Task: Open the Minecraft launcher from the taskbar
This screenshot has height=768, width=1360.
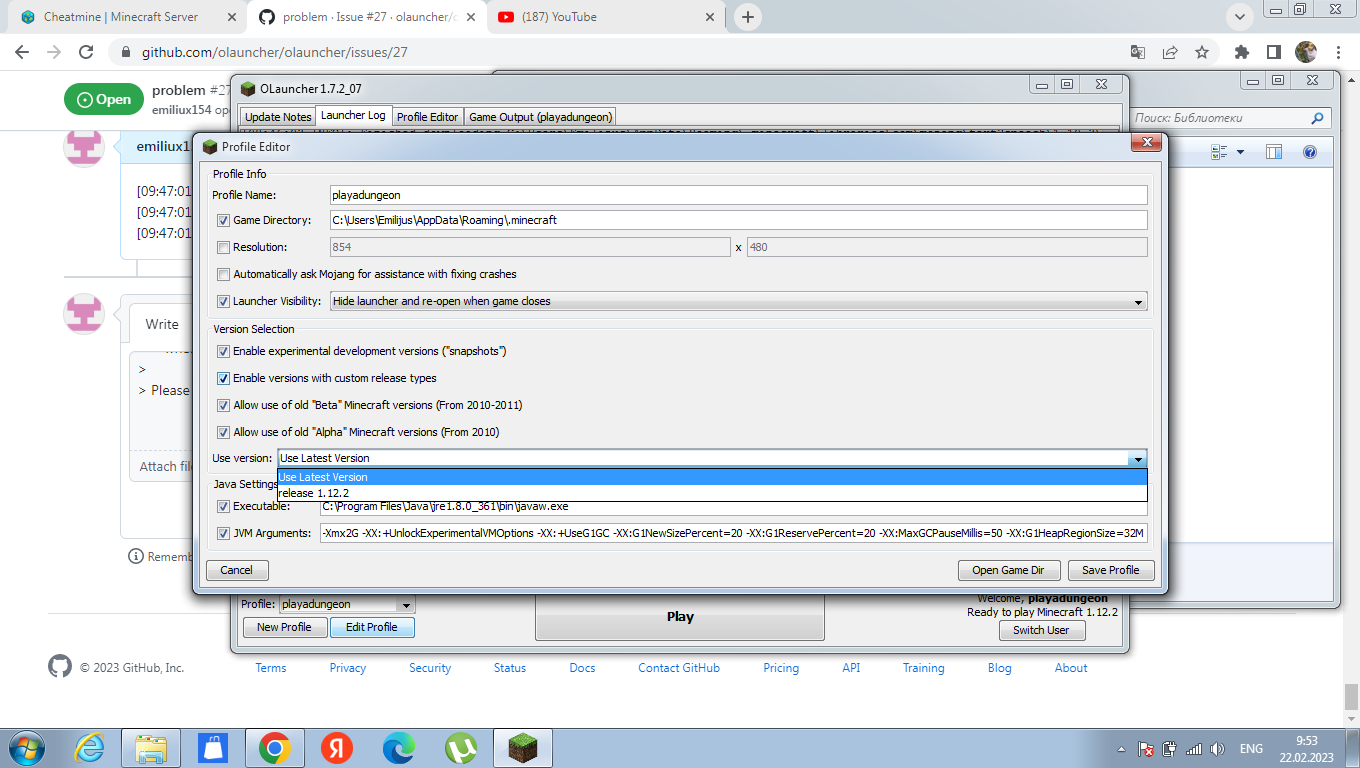Action: (x=522, y=747)
